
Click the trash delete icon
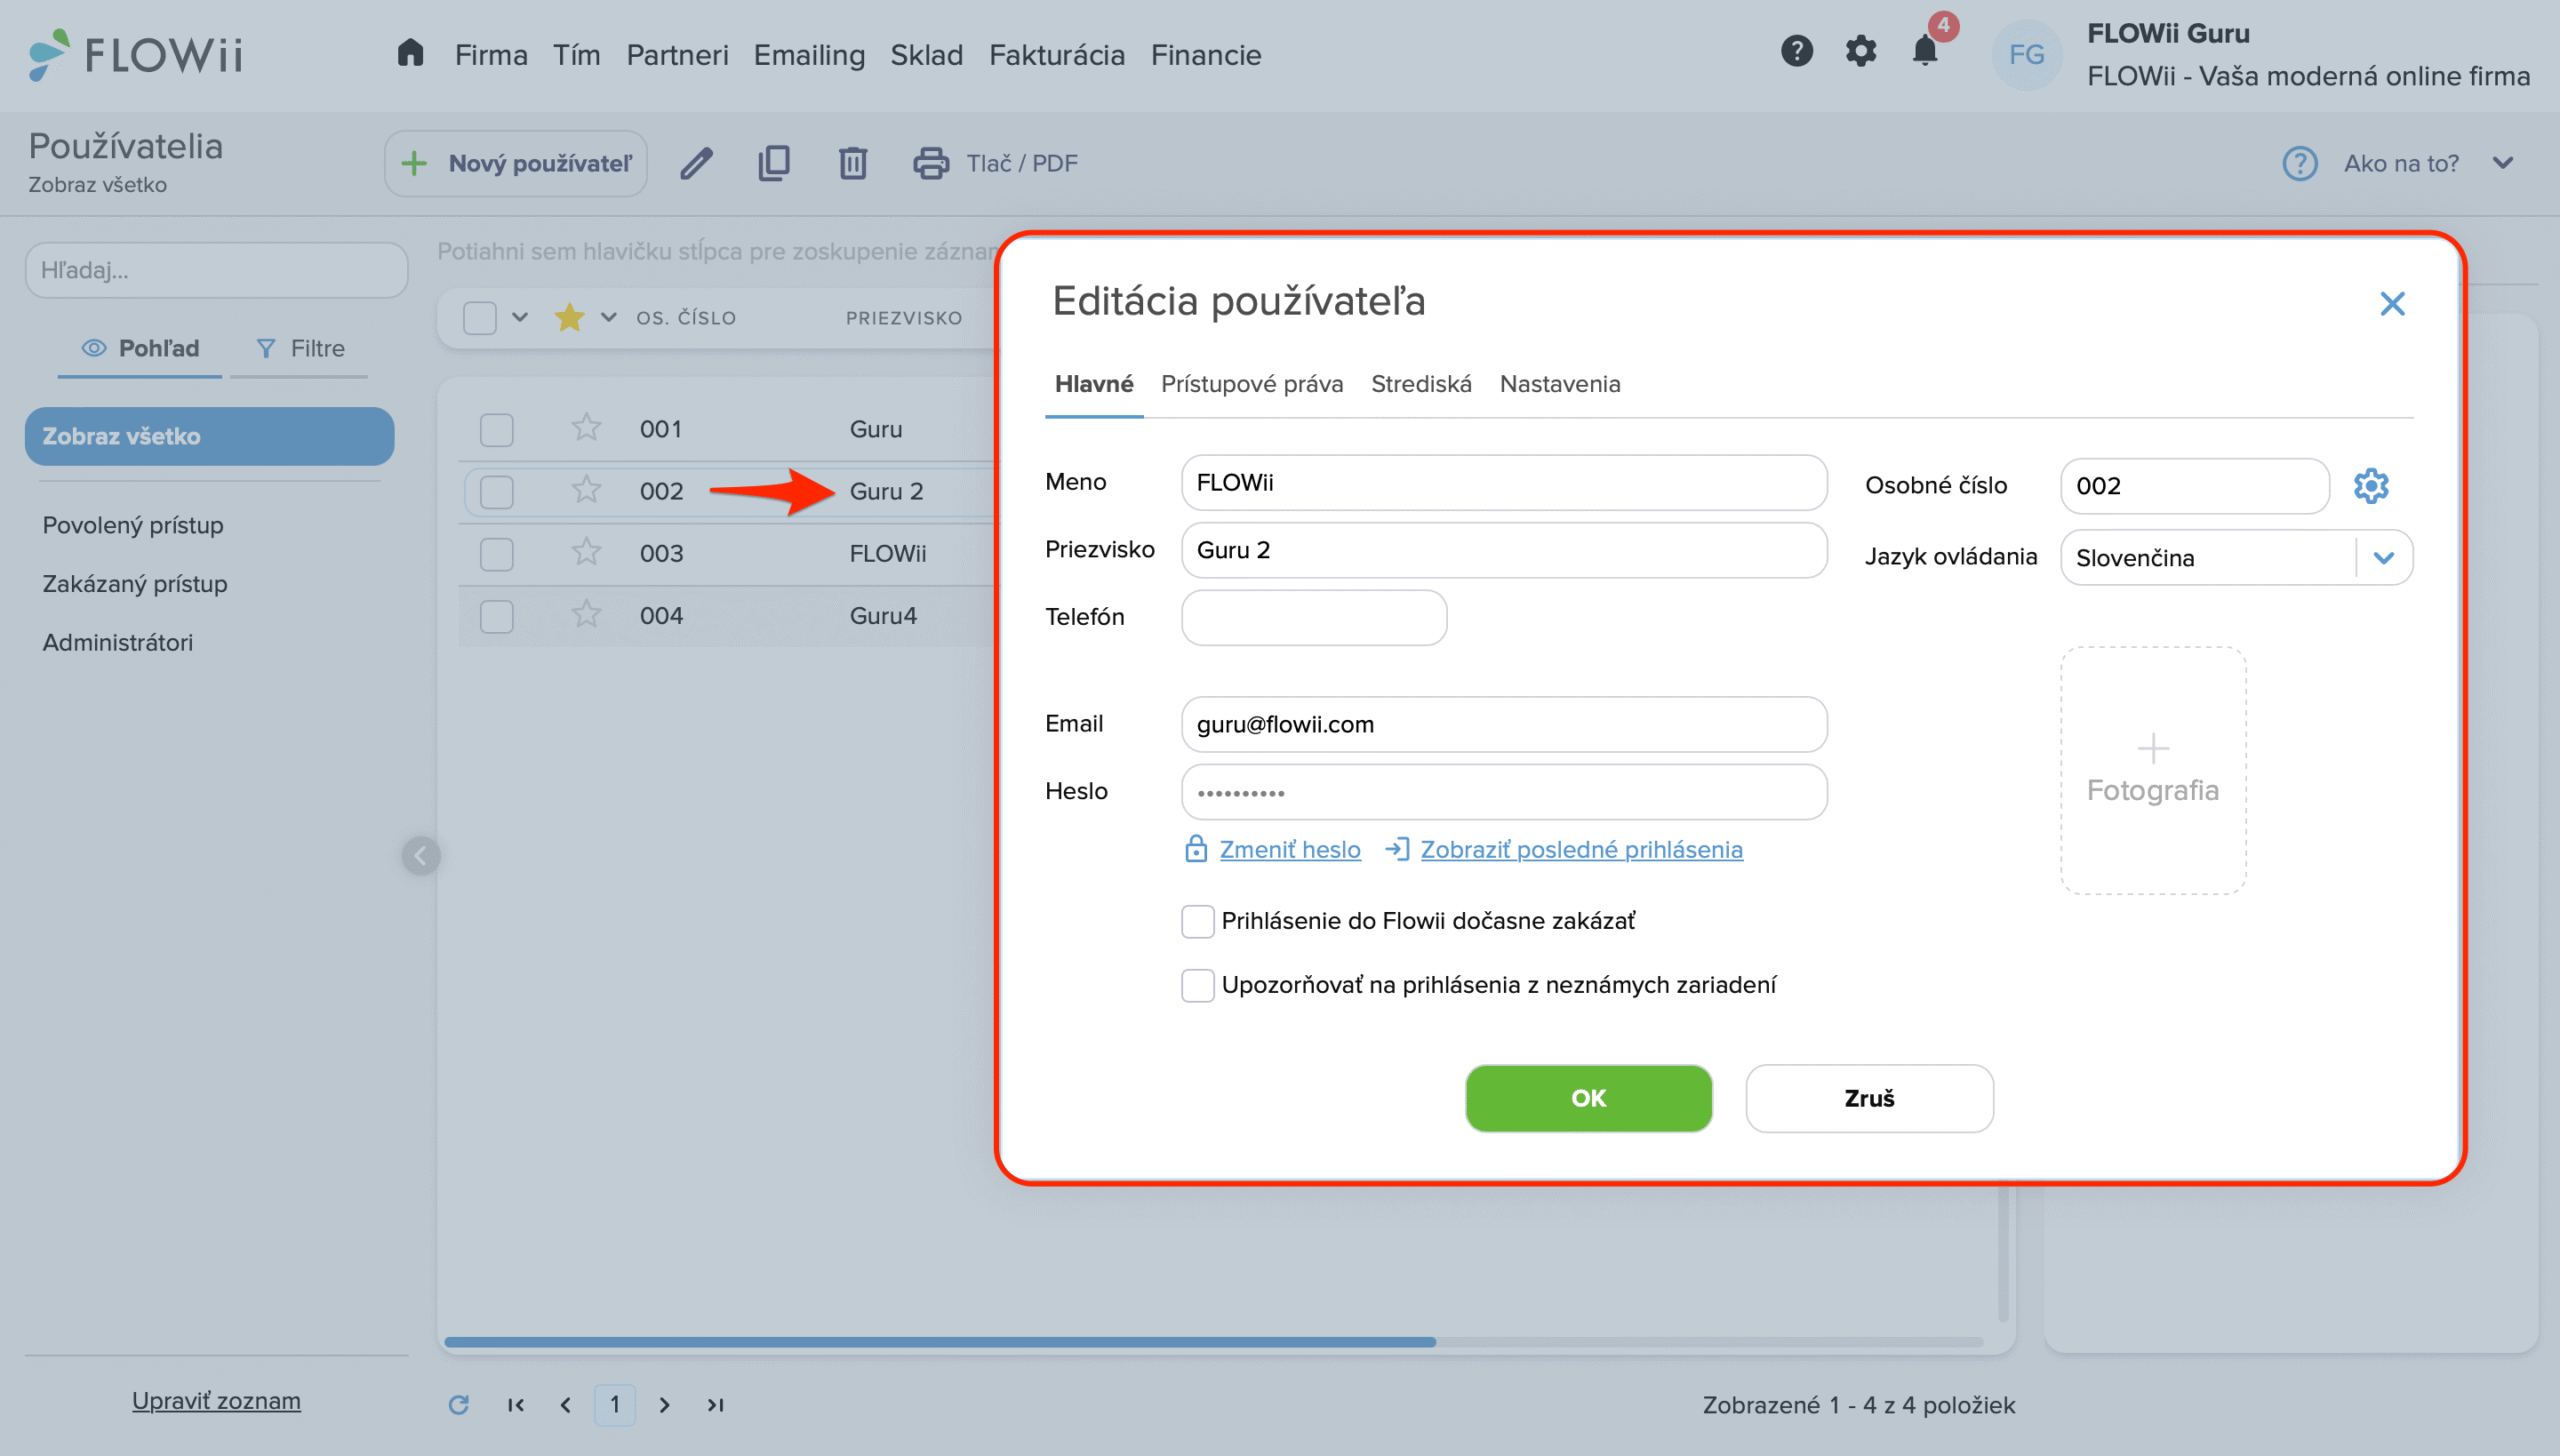(x=852, y=163)
